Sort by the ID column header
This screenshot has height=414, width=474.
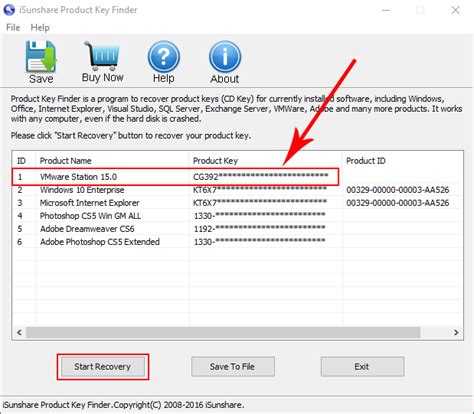(24, 161)
